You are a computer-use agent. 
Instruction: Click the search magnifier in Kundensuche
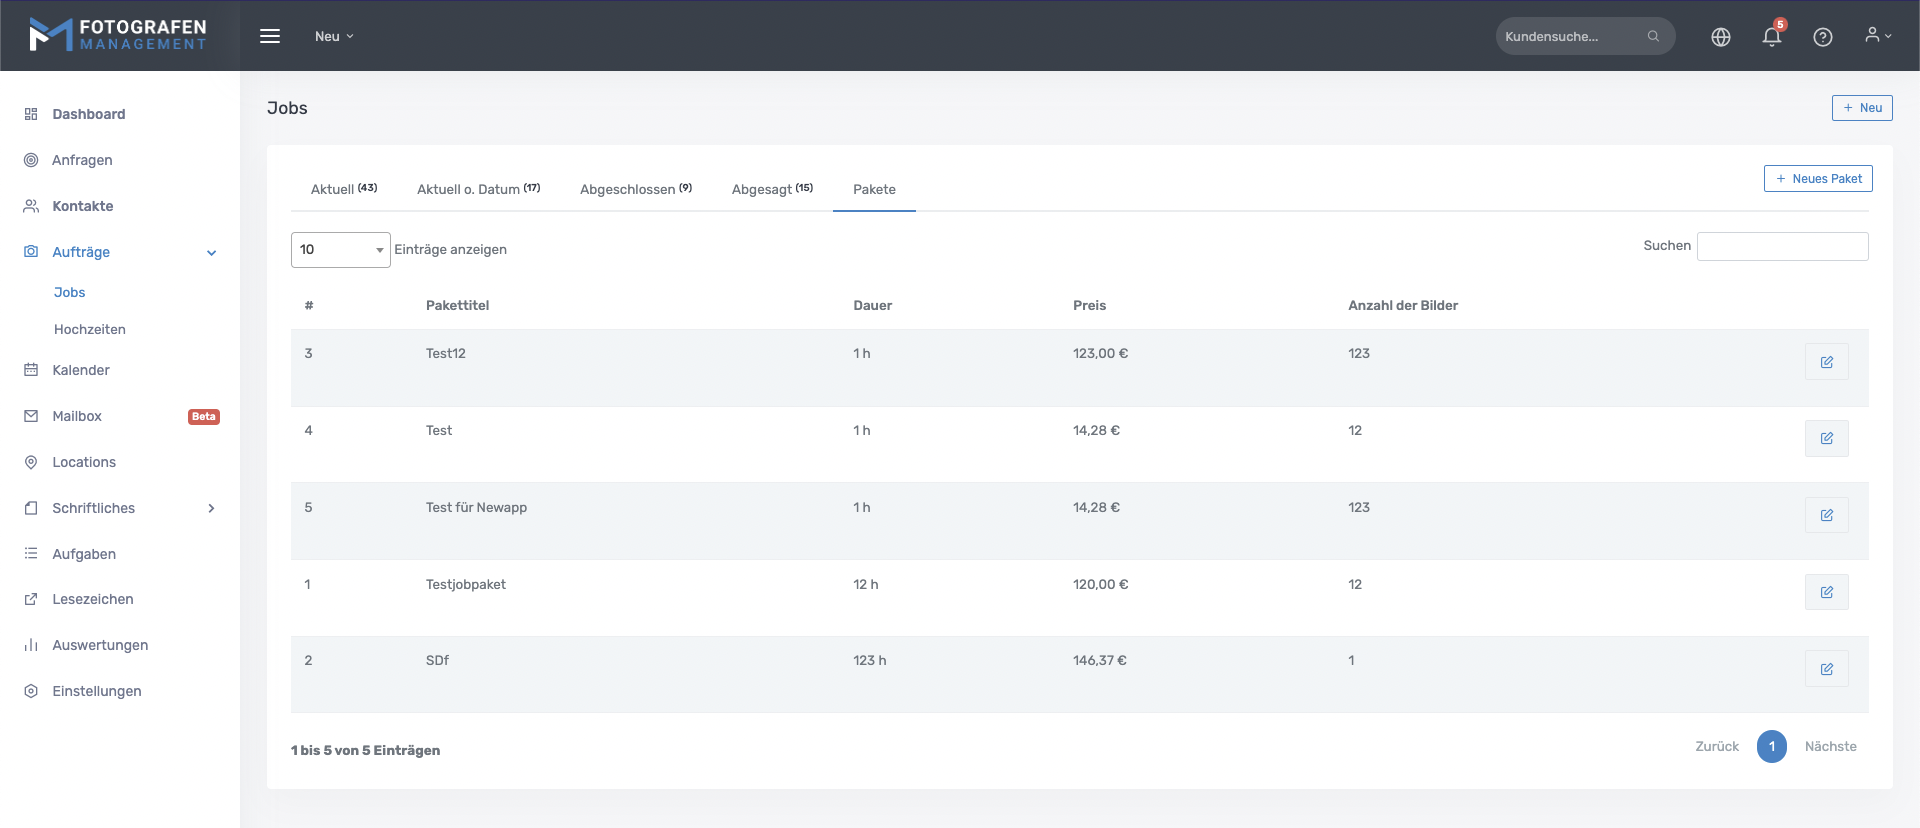1653,37
